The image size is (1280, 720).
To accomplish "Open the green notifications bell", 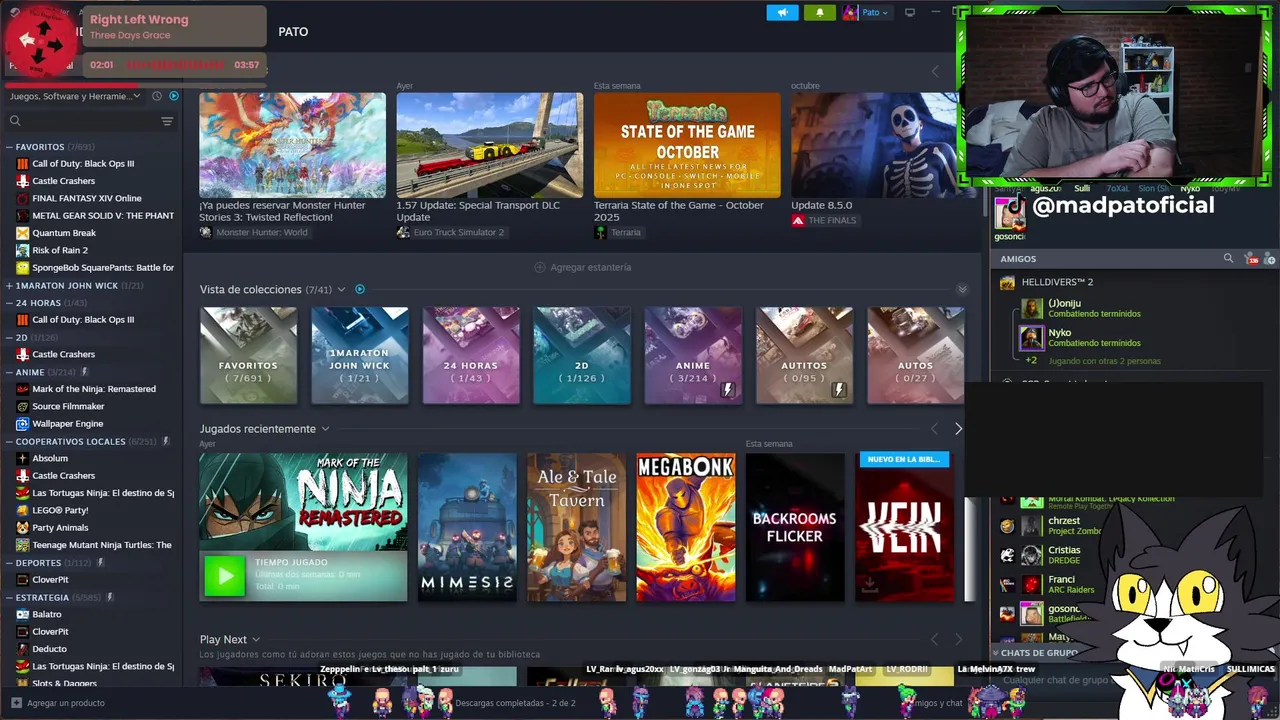I will coord(820,13).
